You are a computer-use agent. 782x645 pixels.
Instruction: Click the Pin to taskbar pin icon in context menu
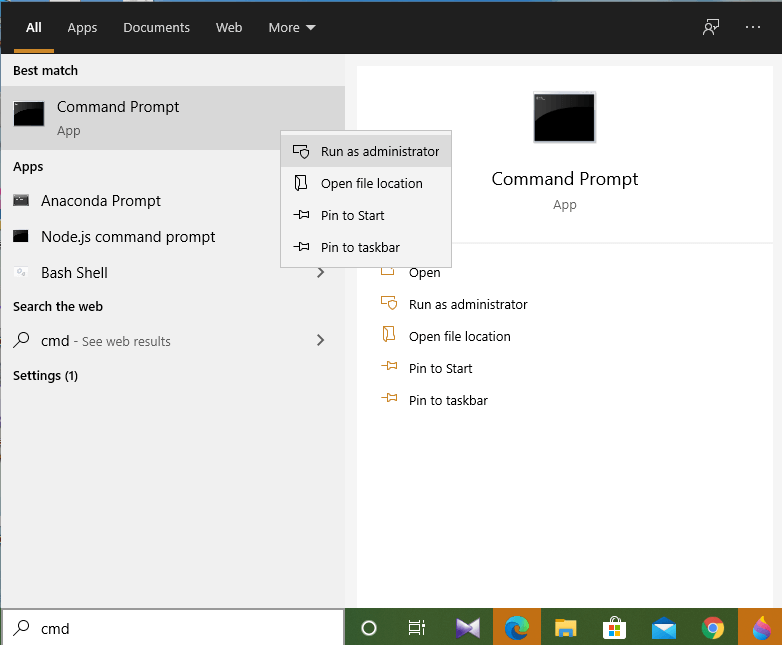pyautogui.click(x=301, y=246)
